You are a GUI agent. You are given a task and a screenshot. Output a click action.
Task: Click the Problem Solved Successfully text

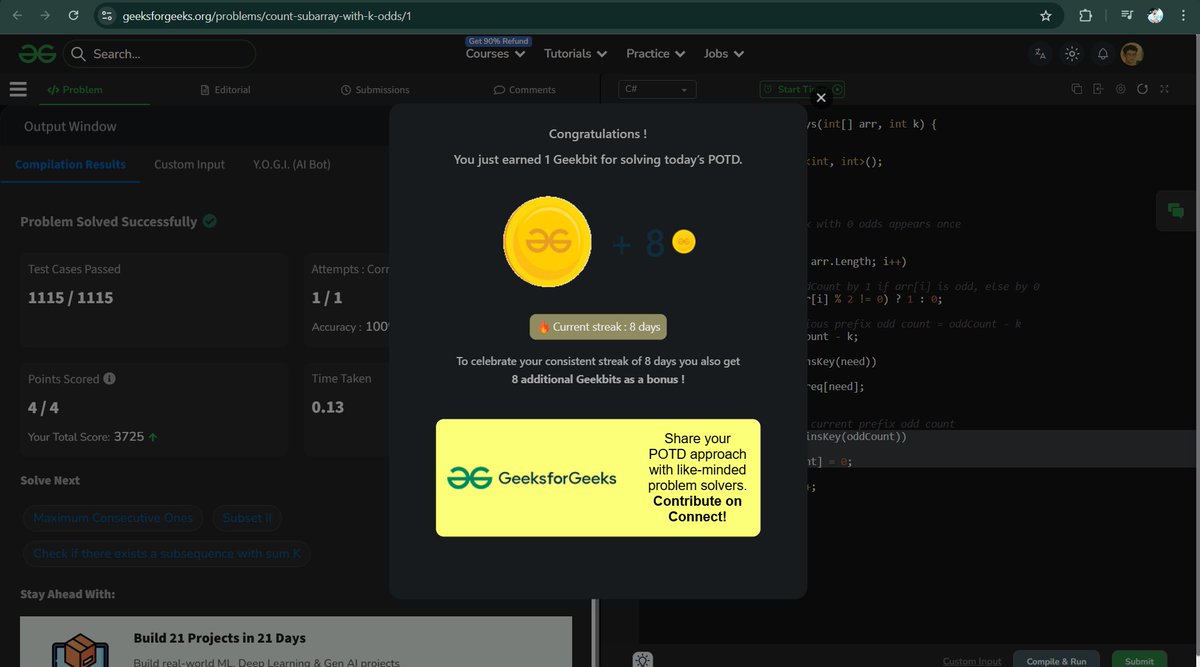tap(109, 221)
